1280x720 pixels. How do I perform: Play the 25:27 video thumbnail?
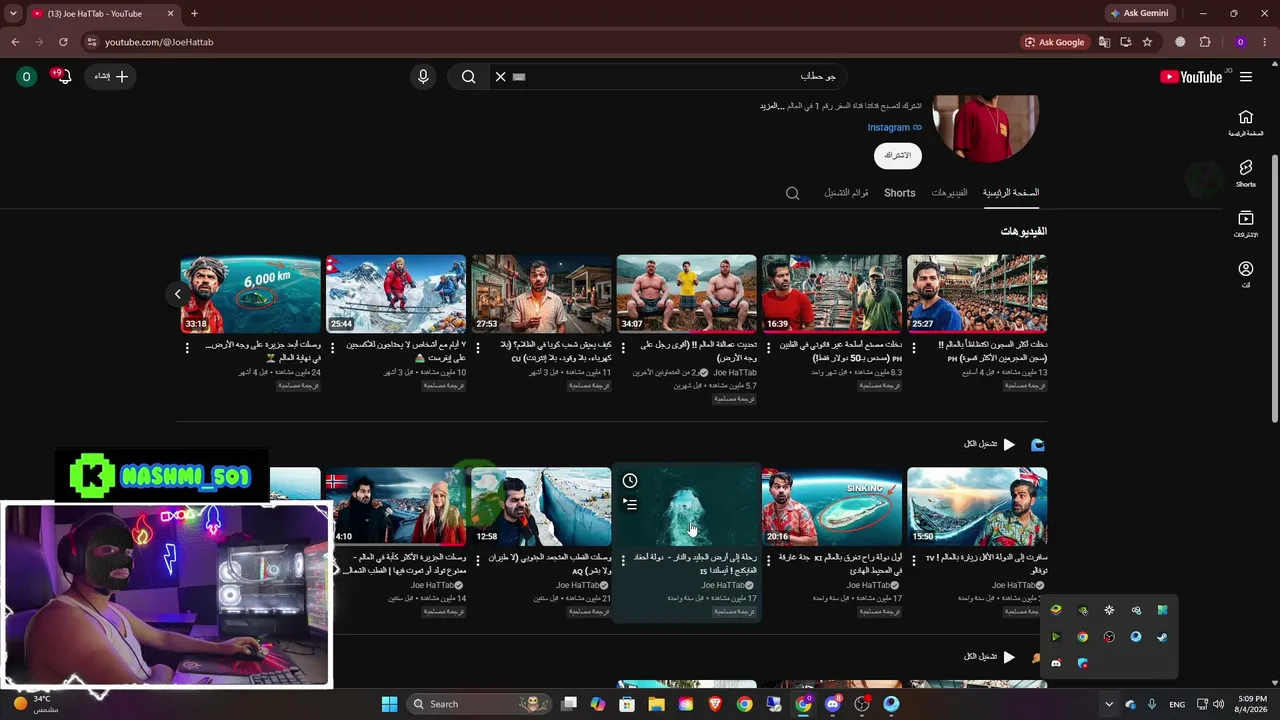[977, 294]
